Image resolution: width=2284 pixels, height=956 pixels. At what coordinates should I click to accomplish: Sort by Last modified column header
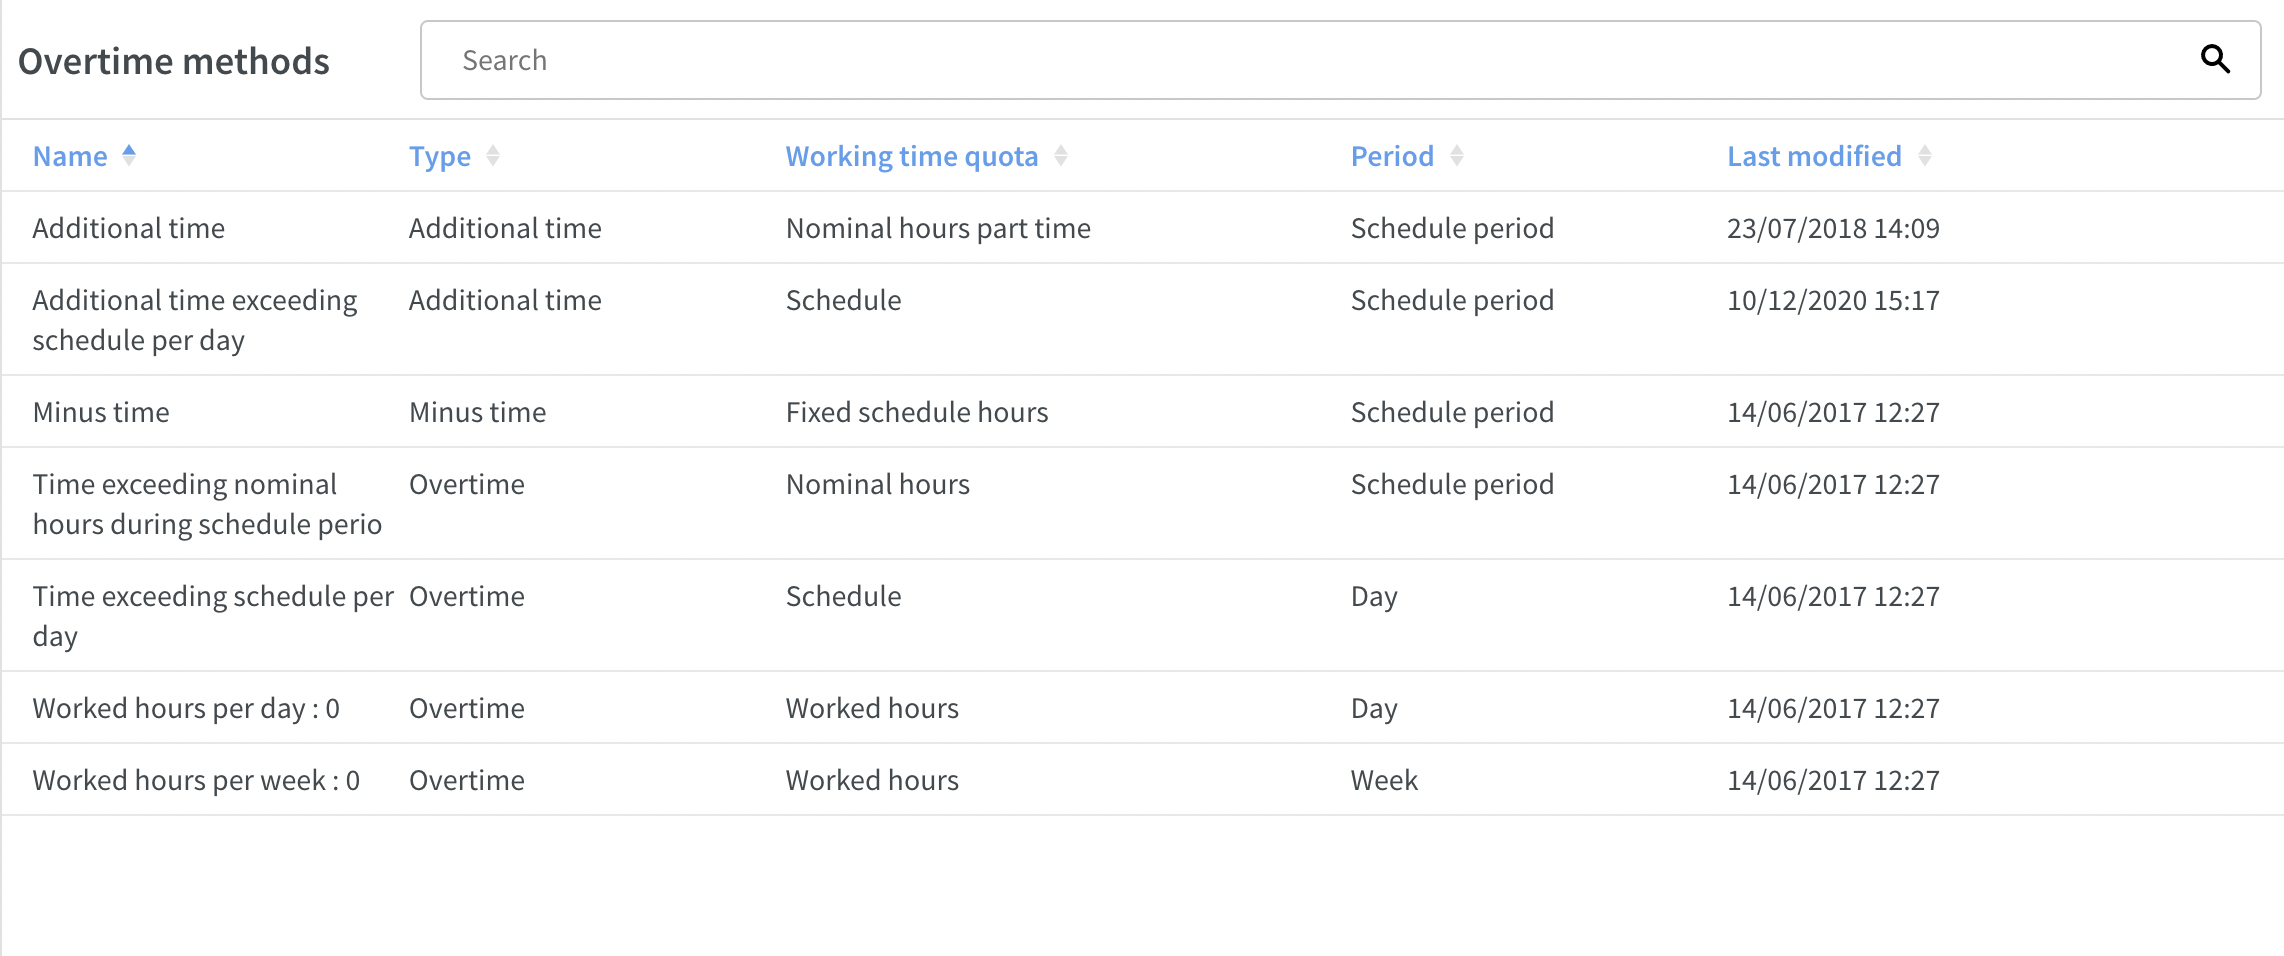point(1814,156)
